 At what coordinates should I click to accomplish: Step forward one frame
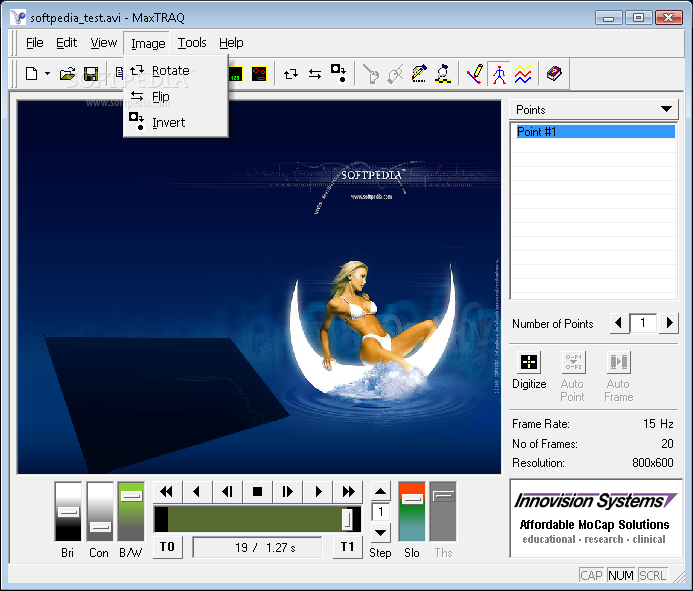287,492
